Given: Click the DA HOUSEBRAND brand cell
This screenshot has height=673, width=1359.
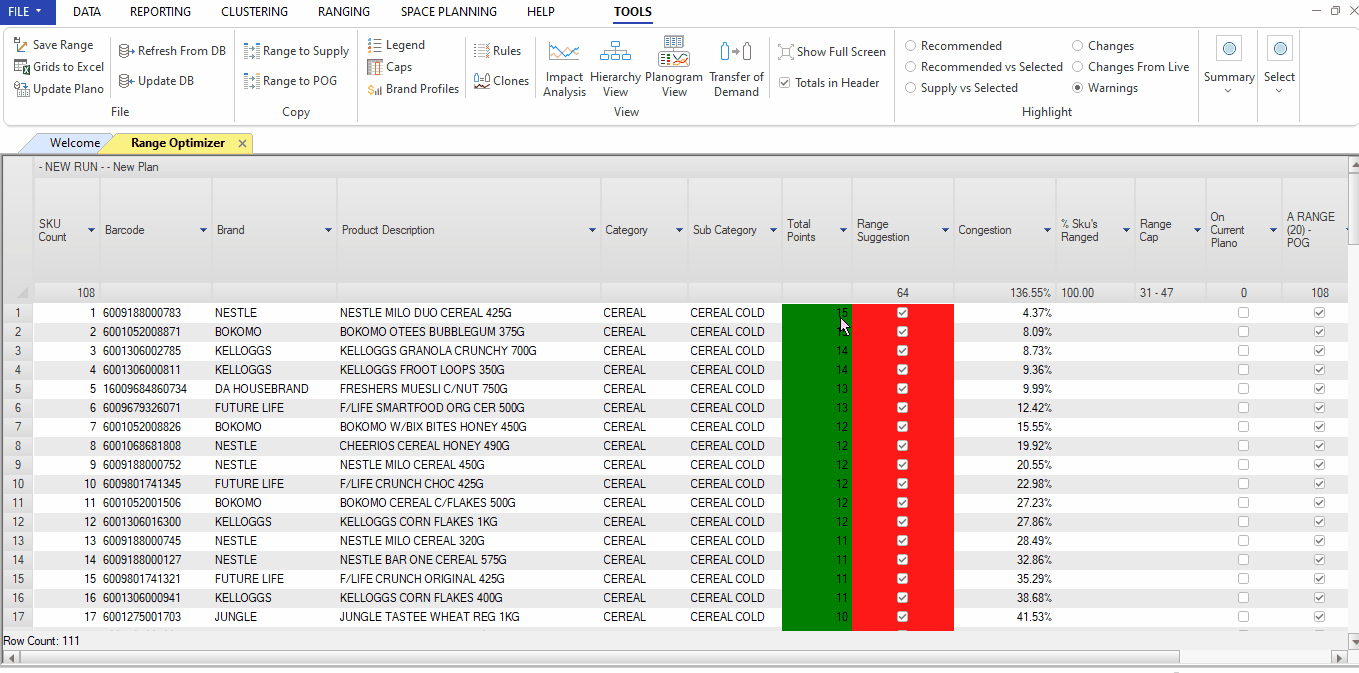Looking at the screenshot, I should [274, 389].
